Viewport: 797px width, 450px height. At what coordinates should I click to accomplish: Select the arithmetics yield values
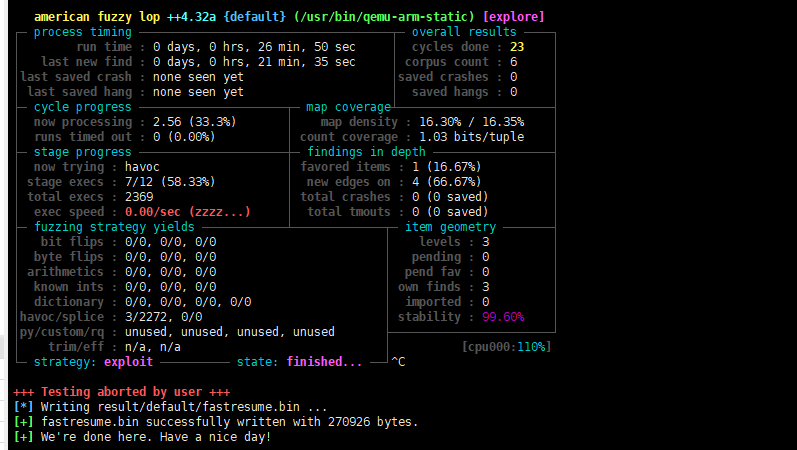click(x=170, y=272)
